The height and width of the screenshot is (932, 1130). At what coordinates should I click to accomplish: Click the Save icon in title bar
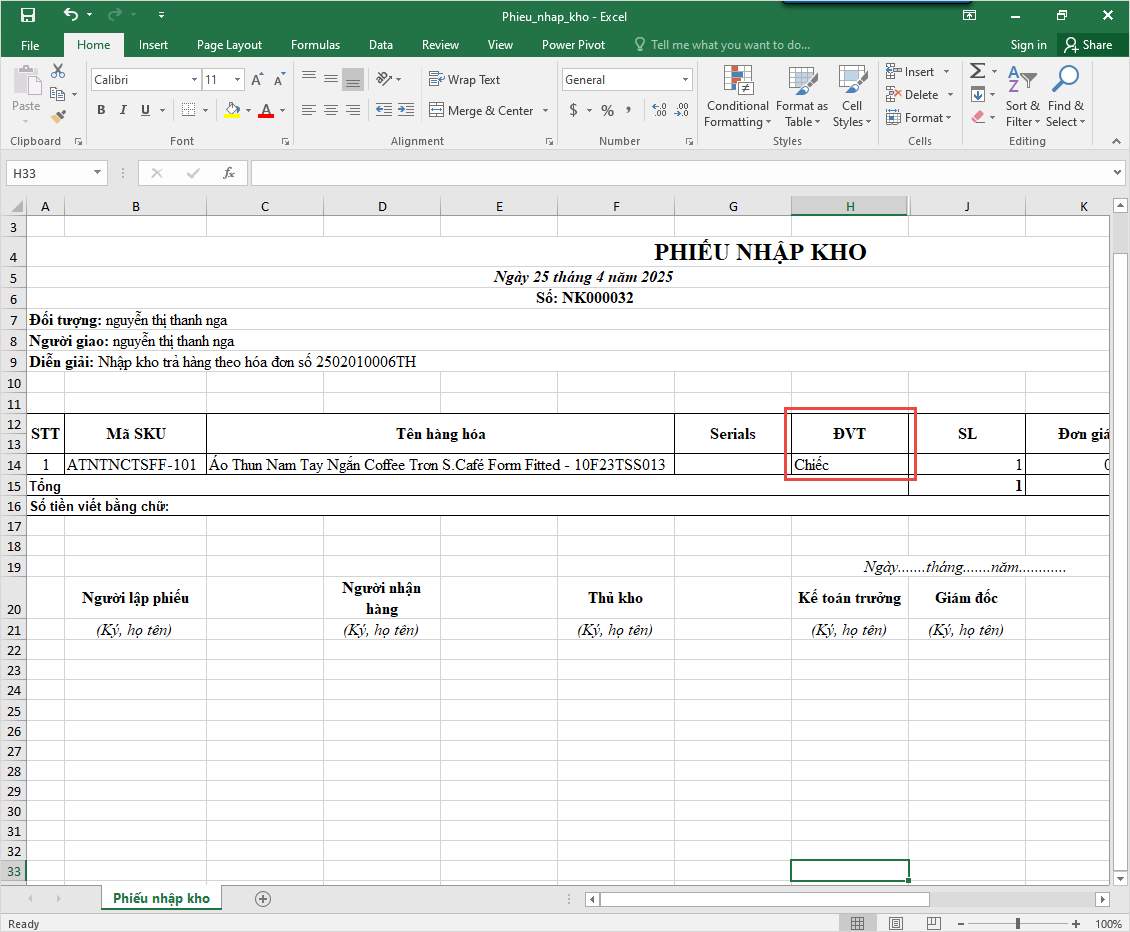[28, 15]
